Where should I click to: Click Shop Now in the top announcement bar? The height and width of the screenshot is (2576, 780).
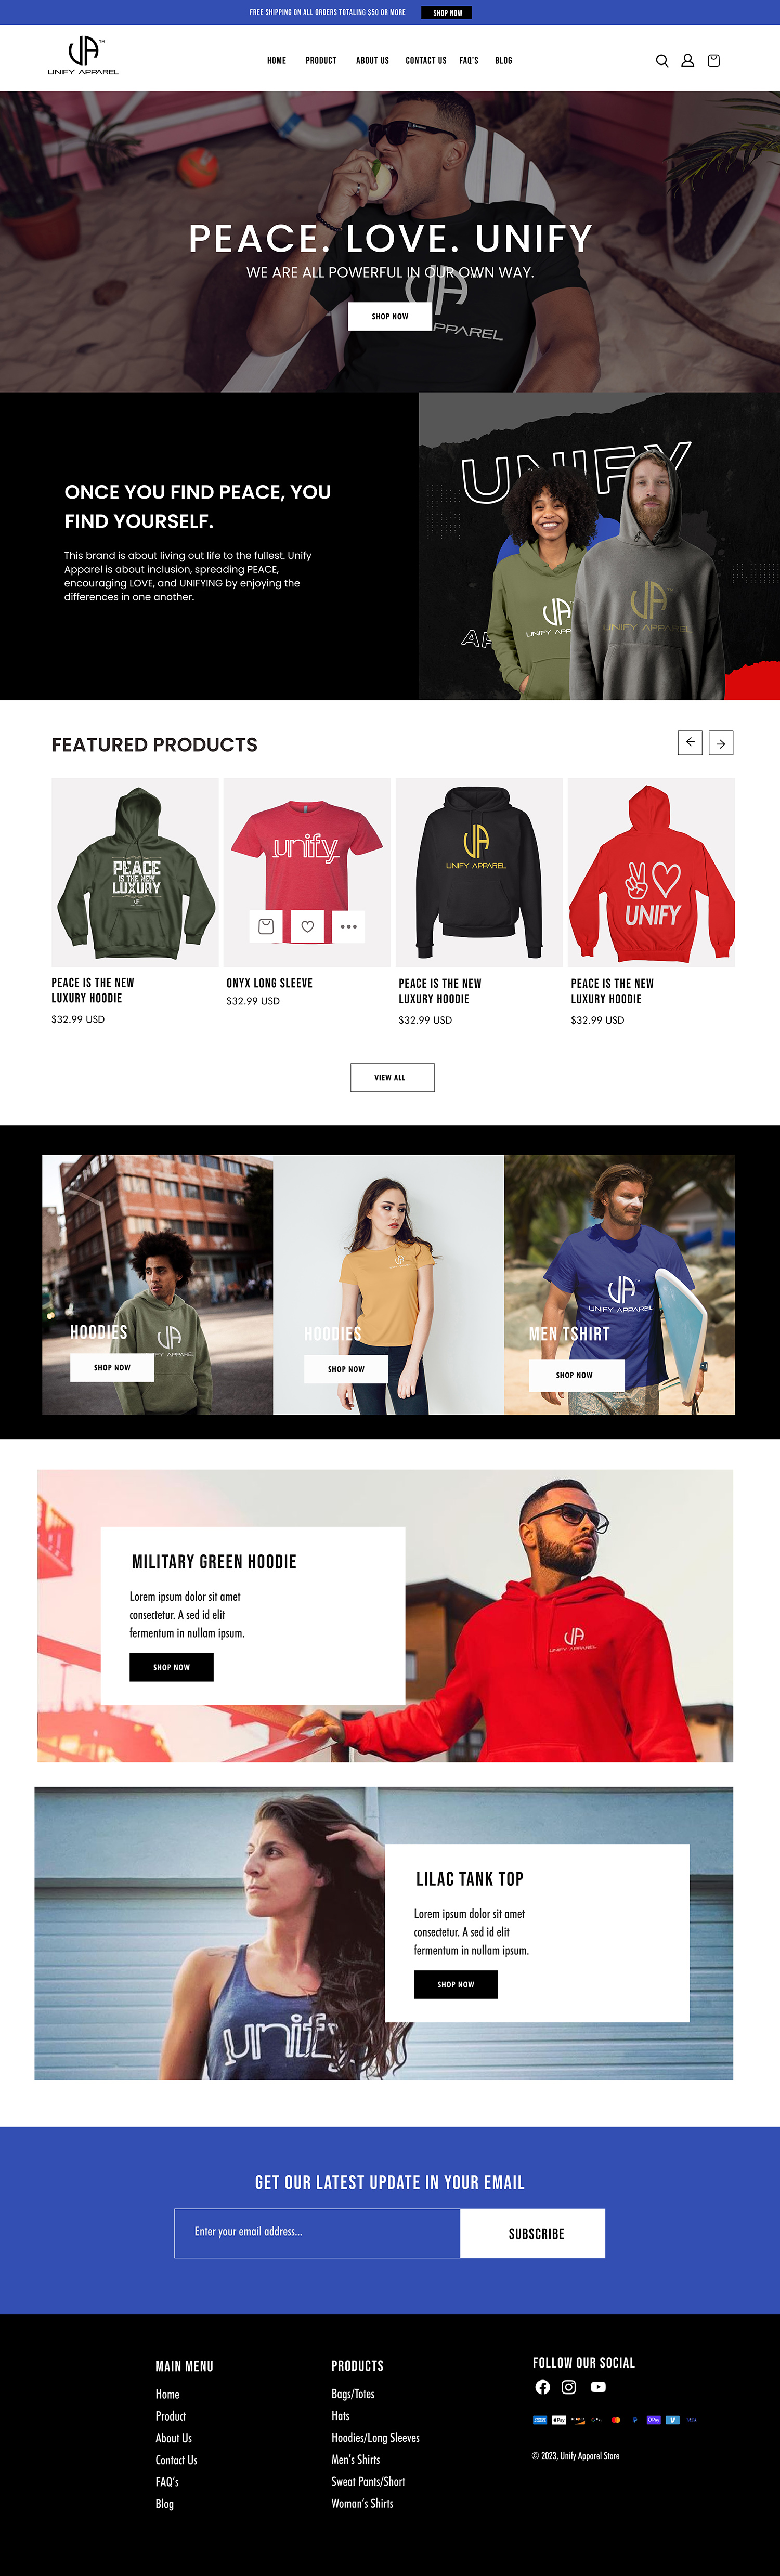click(447, 13)
